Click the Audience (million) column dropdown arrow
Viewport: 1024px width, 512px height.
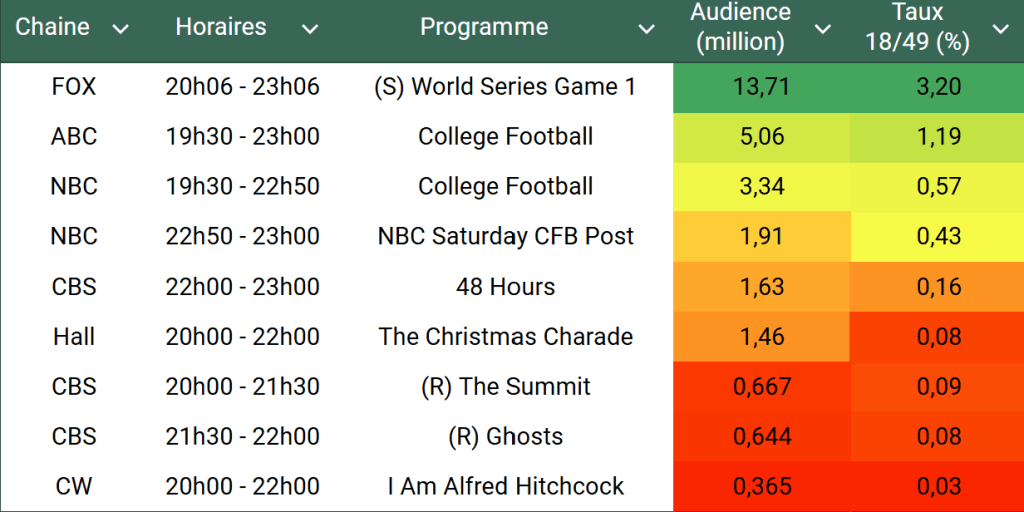pyautogui.click(x=823, y=29)
